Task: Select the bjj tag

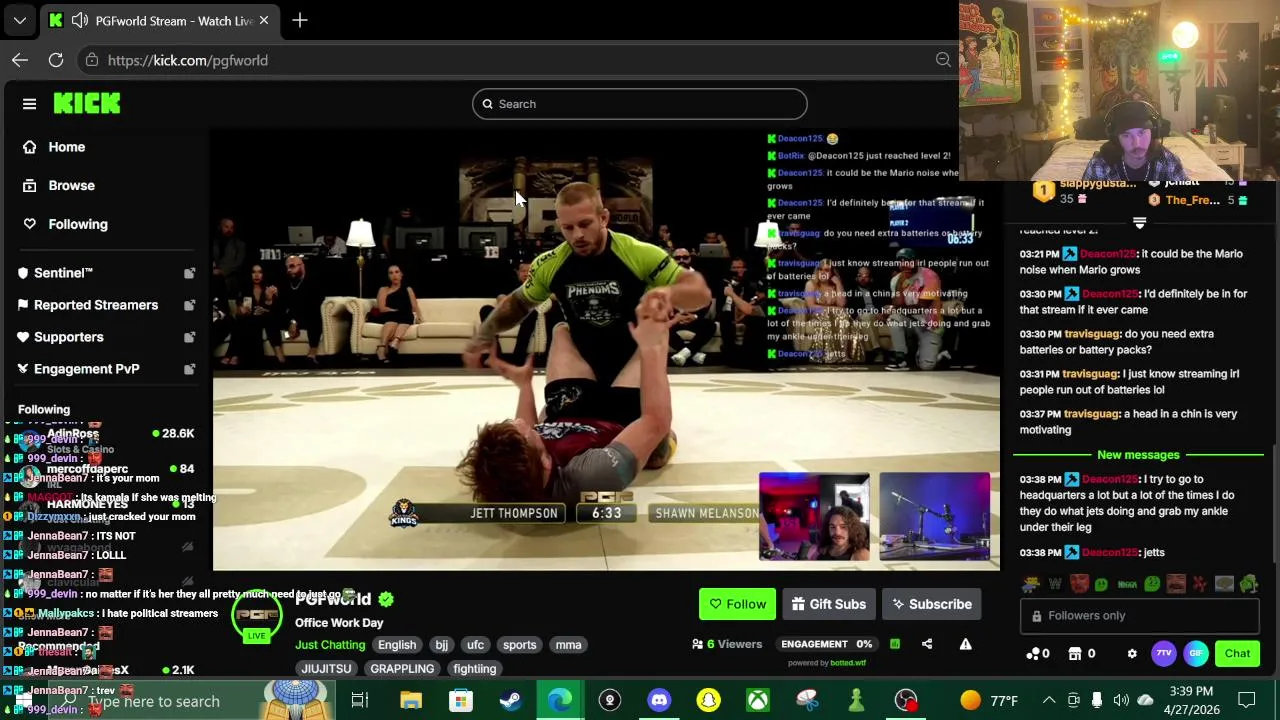Action: (x=441, y=645)
